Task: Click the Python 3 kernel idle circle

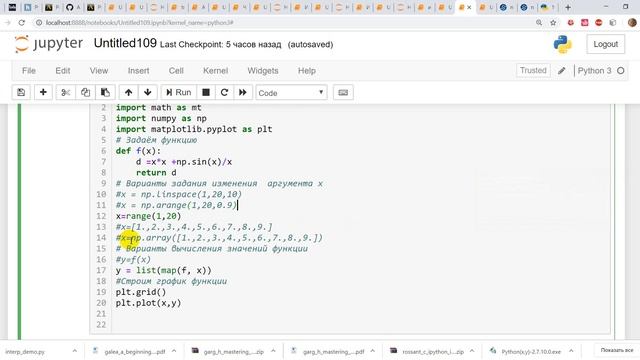Action: [621, 71]
